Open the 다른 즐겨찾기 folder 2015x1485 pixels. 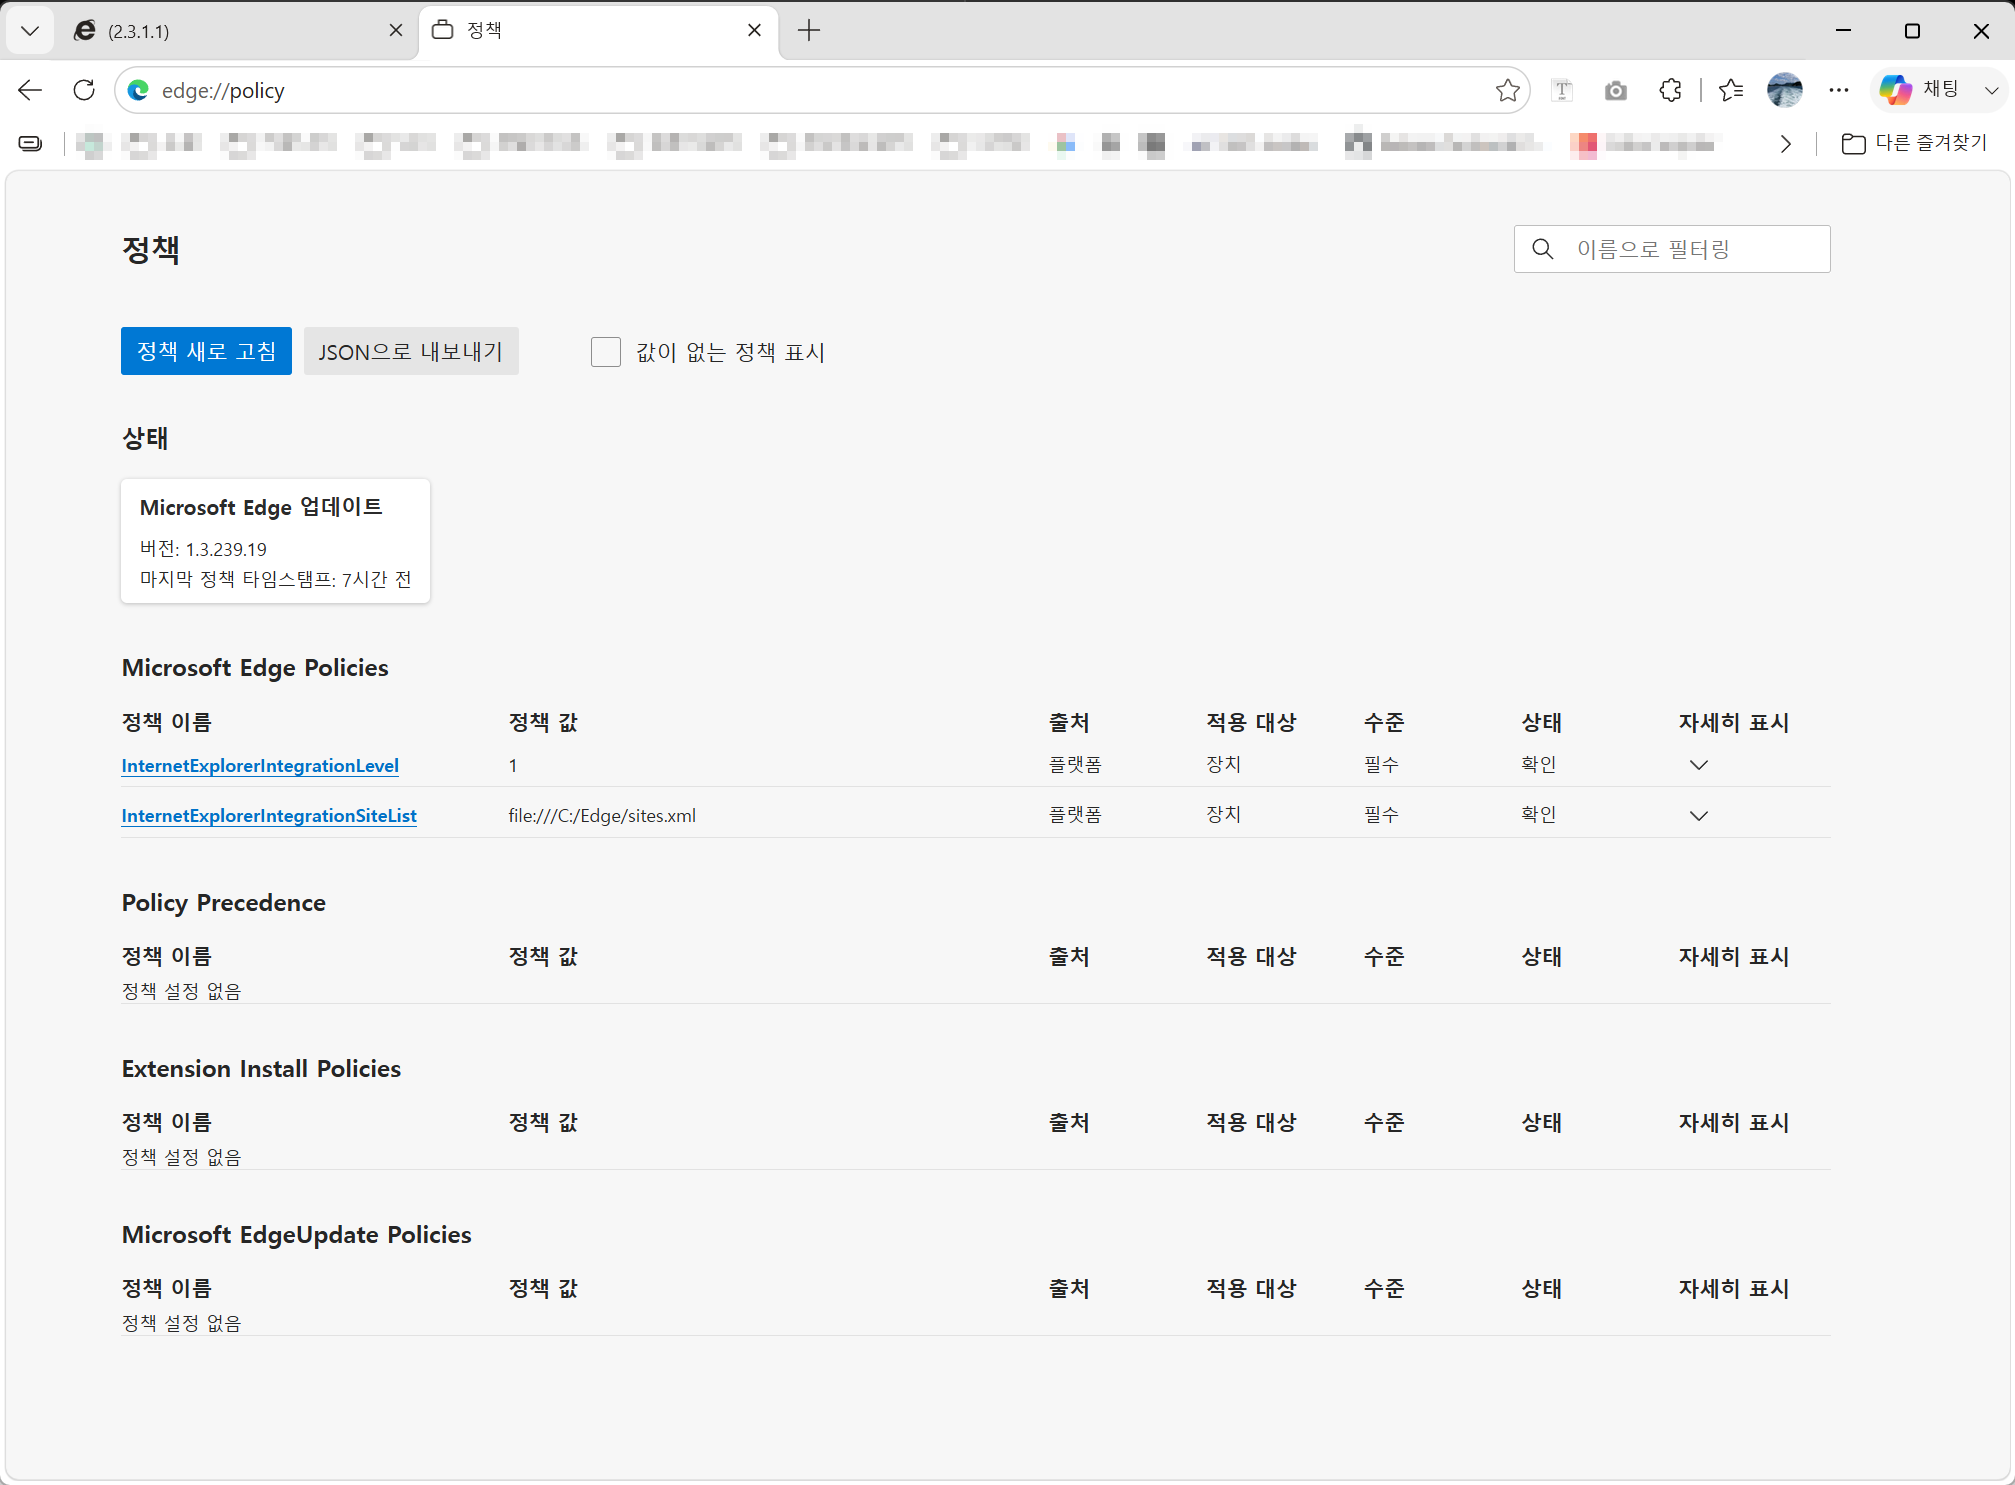click(x=1914, y=144)
